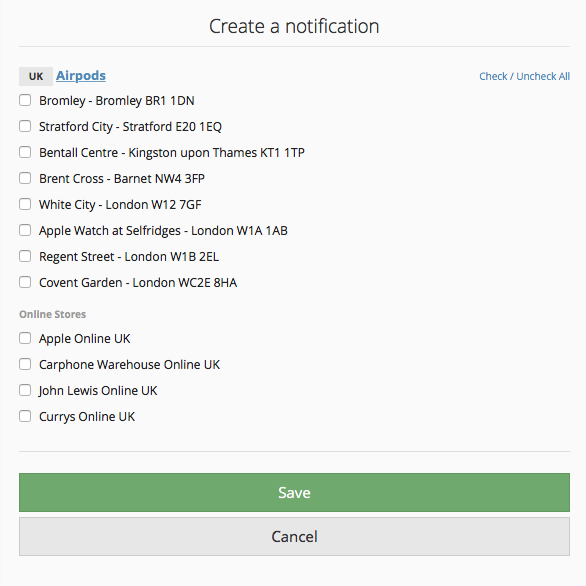Select Bentall Centre Kingston upon Thames checkbox
This screenshot has height=586, width=586.
tap(25, 152)
